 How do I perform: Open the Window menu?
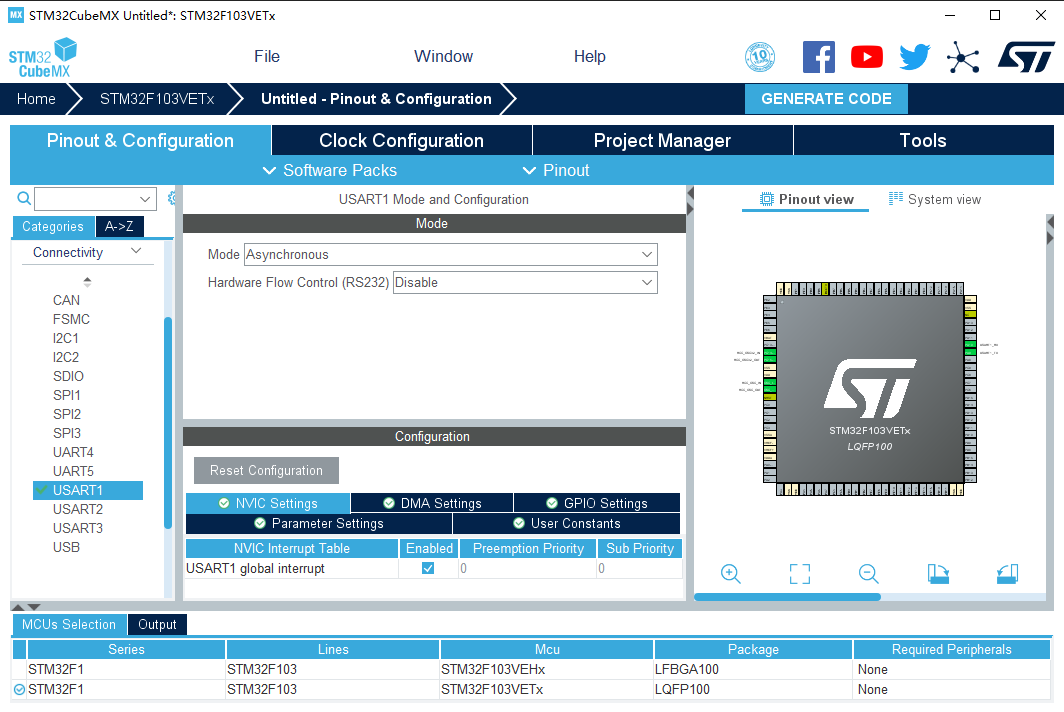444,56
